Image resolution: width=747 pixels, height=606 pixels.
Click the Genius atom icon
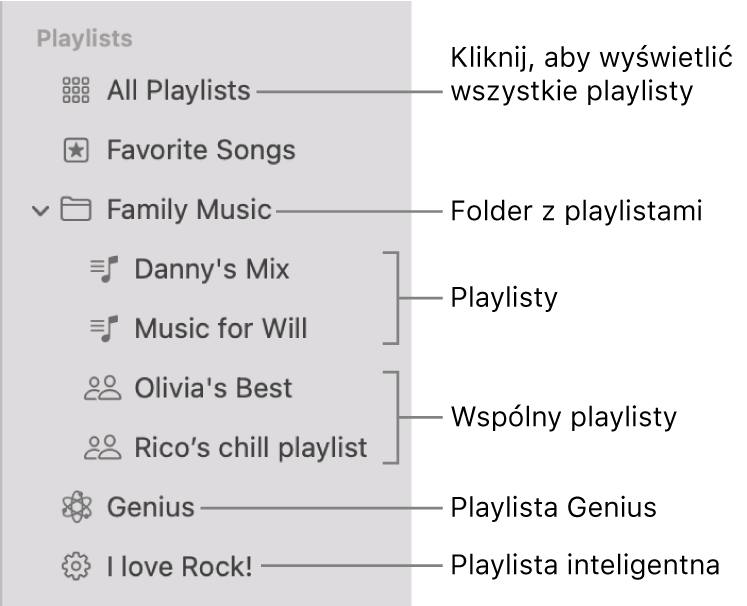click(76, 507)
